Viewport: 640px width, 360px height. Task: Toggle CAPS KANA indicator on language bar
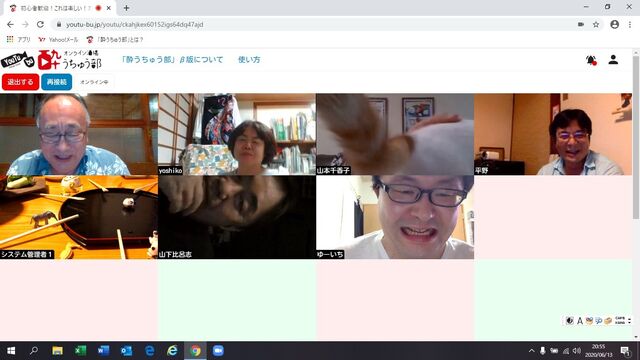pyautogui.click(x=620, y=321)
